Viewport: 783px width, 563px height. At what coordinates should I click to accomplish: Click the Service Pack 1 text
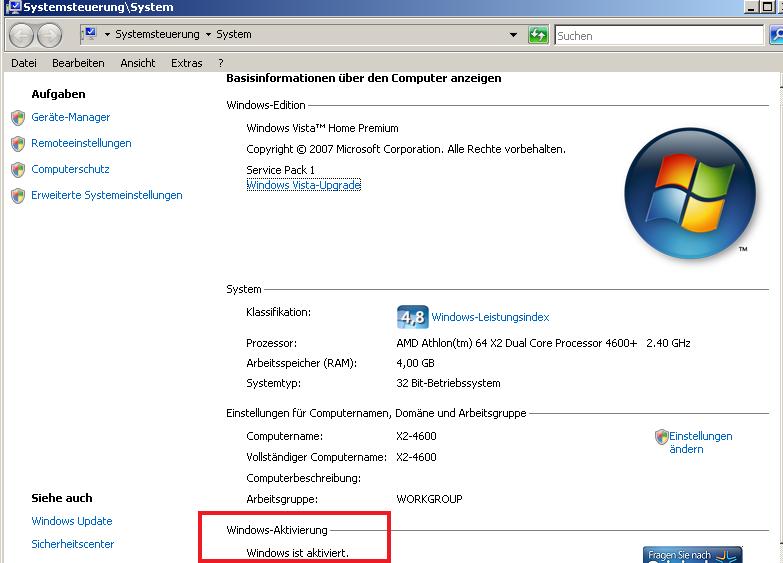click(281, 170)
